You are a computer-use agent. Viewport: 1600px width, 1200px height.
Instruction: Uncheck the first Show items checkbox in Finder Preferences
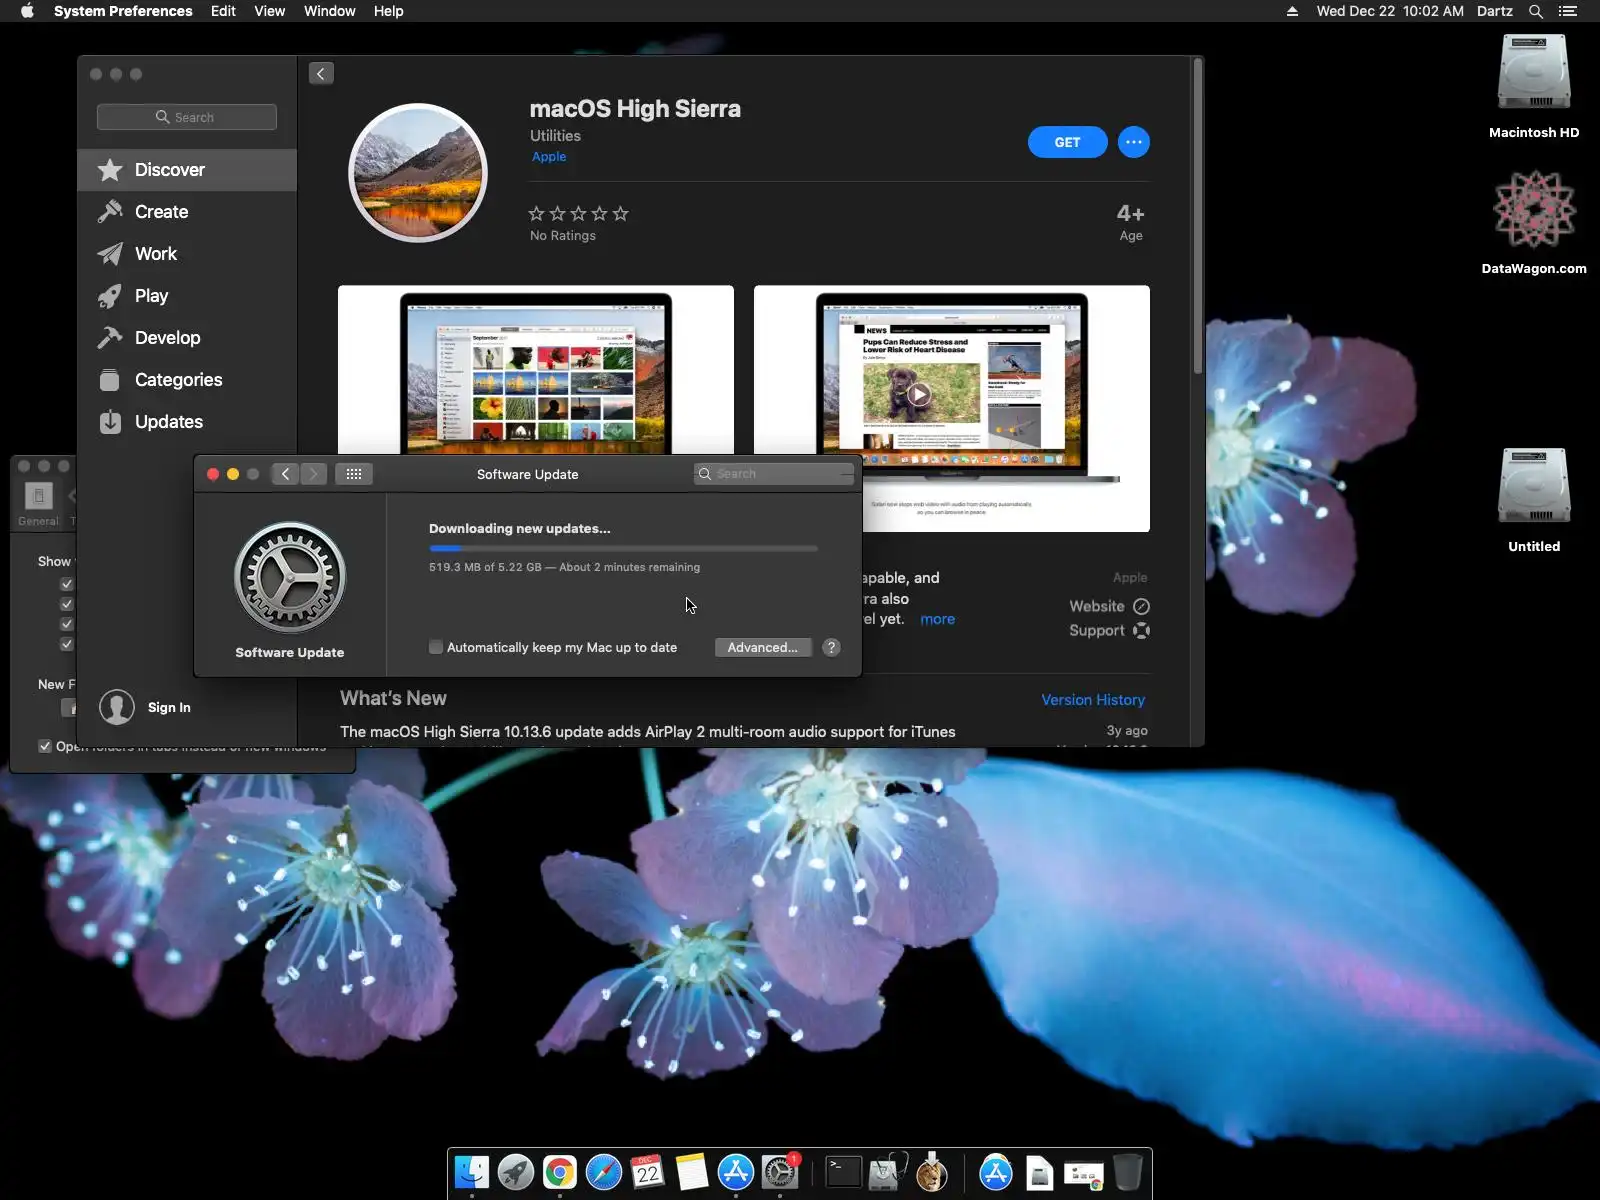tap(67, 584)
